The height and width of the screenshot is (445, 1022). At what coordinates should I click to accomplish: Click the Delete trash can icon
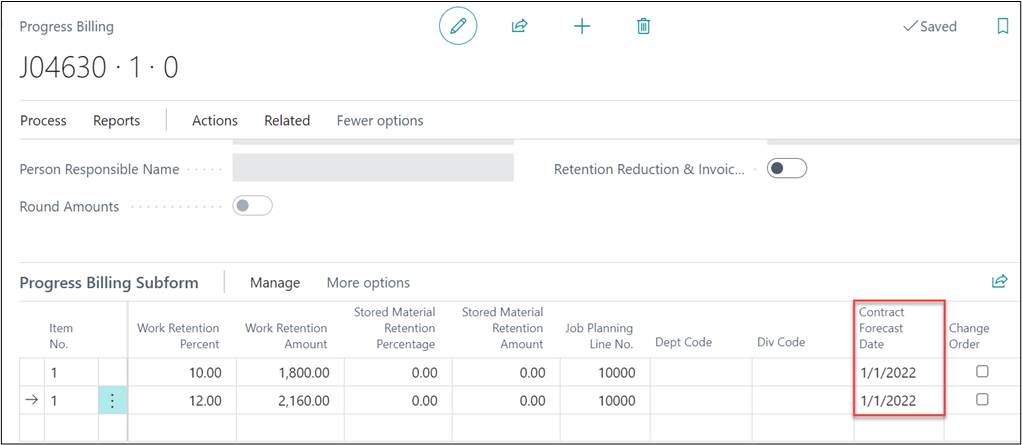(x=644, y=27)
